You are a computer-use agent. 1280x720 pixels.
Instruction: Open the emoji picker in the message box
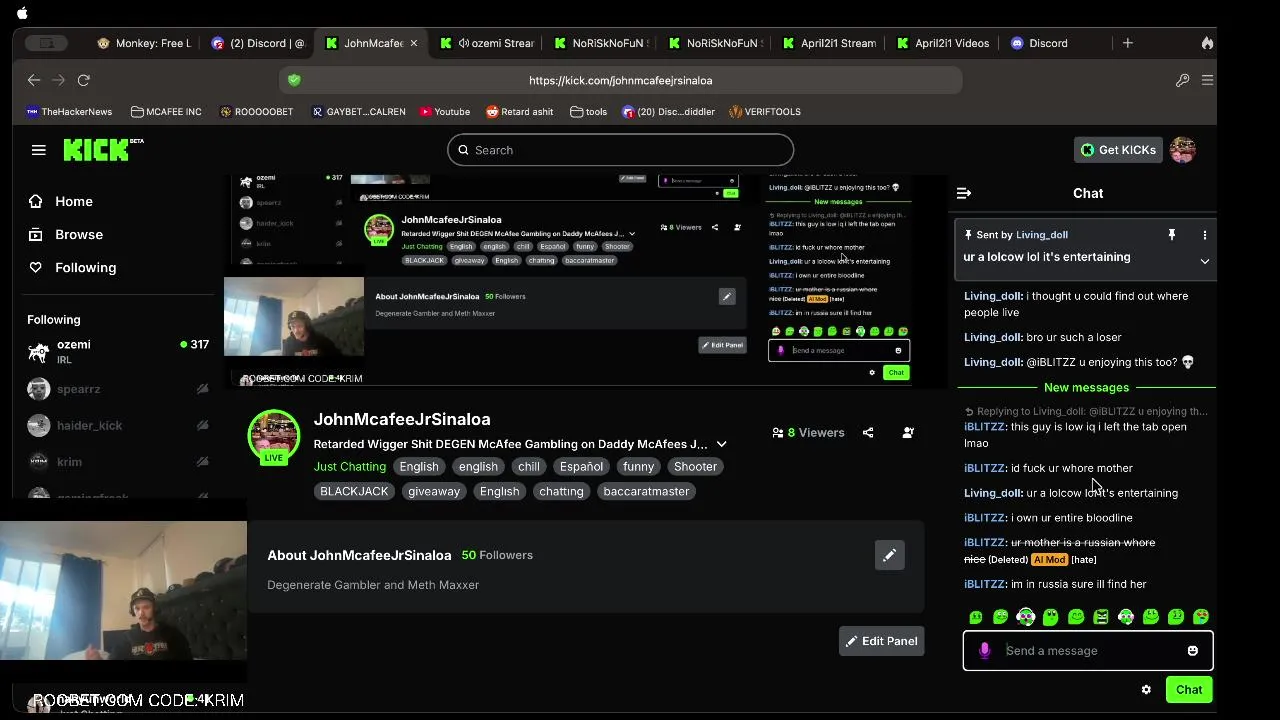pos(1192,651)
